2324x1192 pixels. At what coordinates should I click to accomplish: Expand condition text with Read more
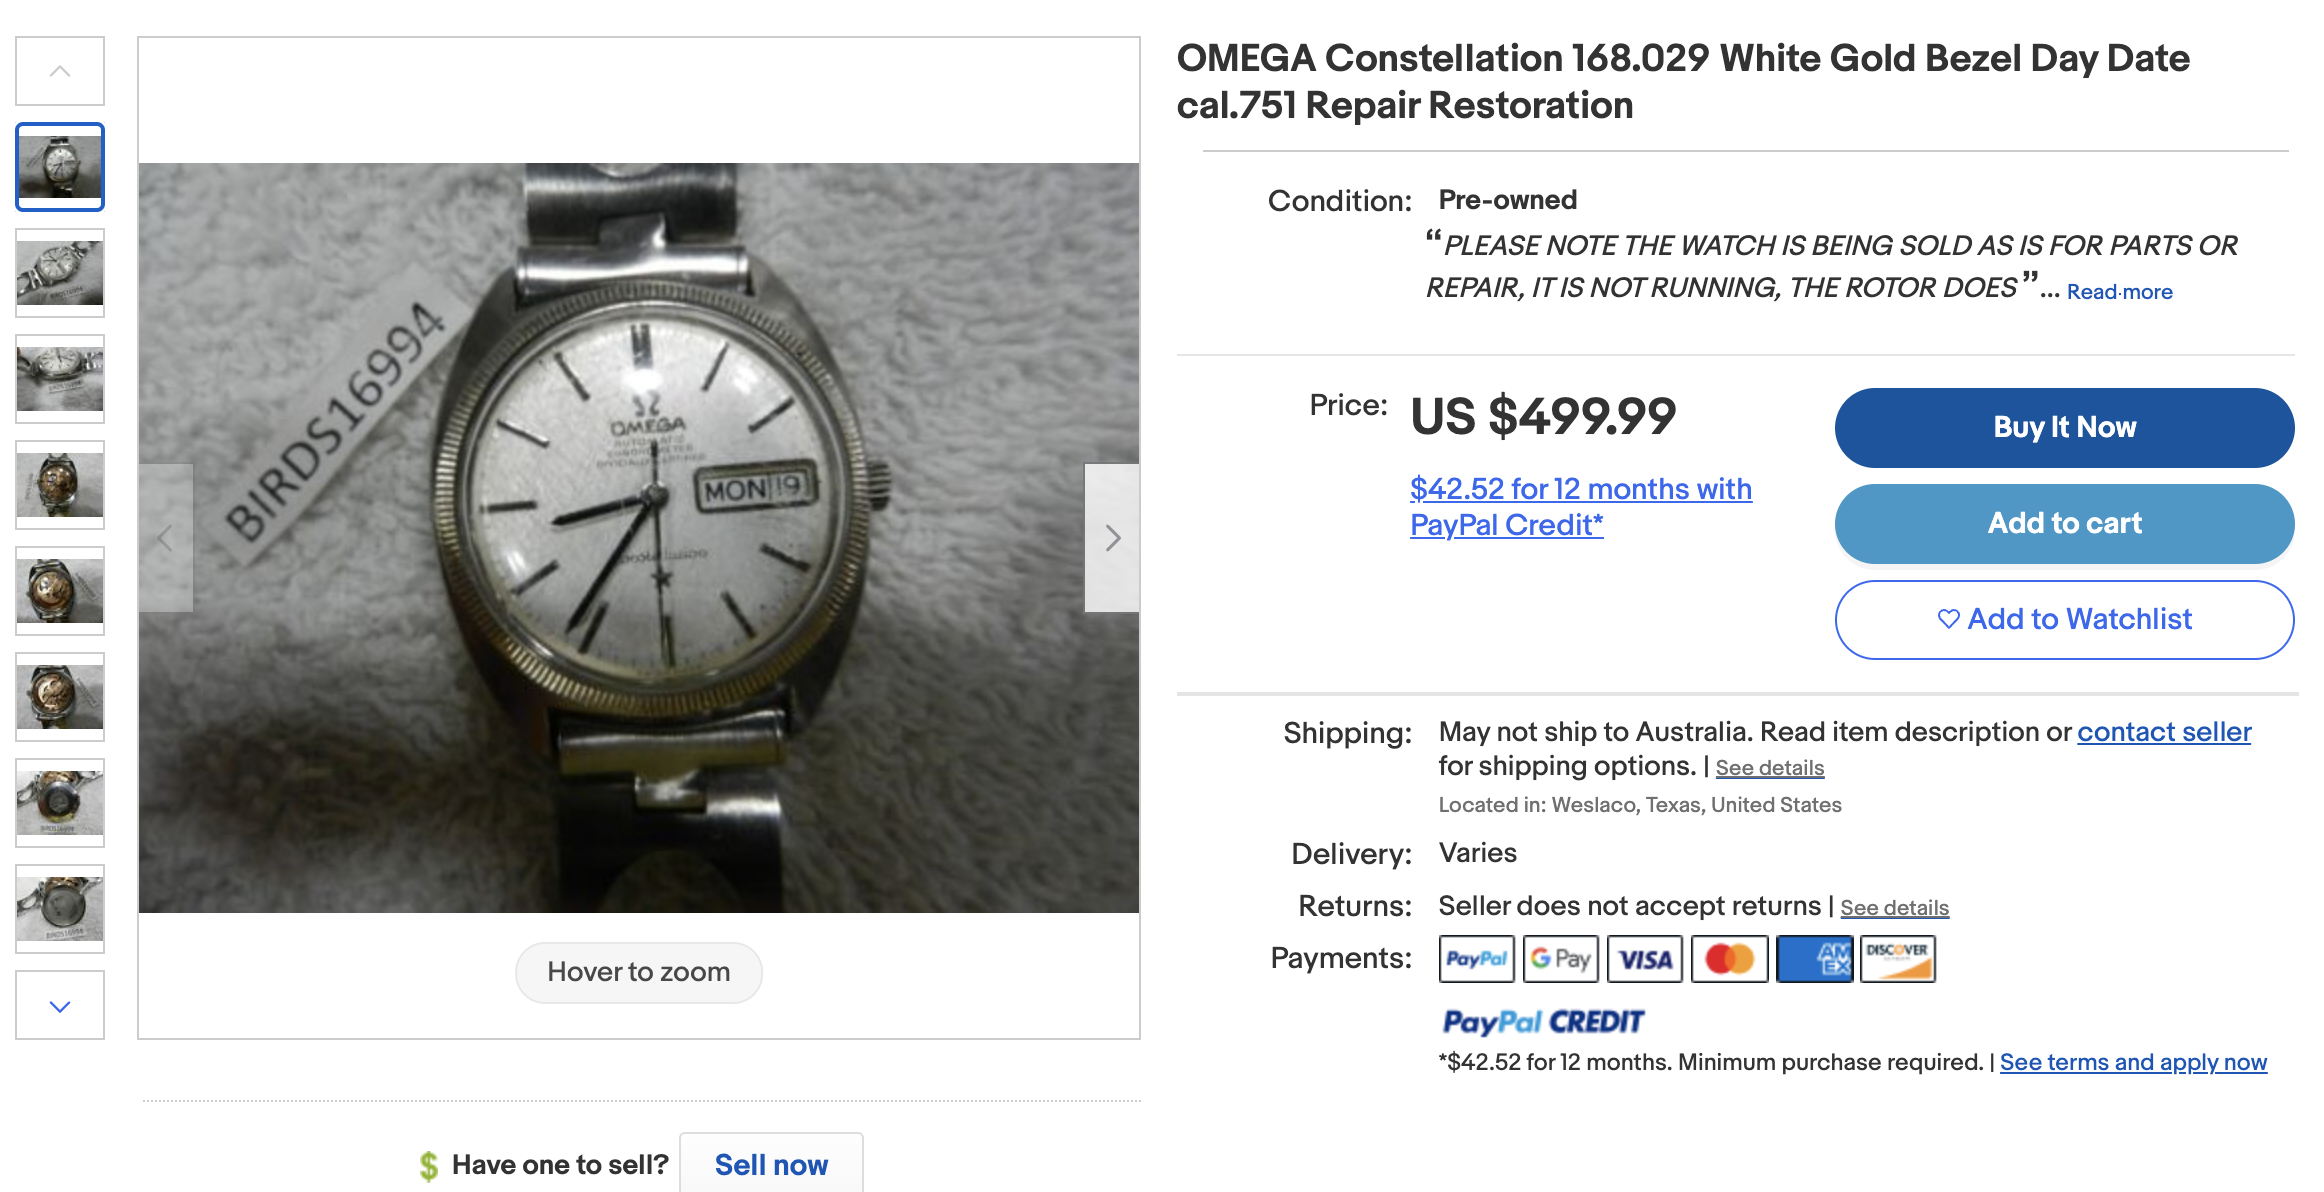click(2119, 292)
